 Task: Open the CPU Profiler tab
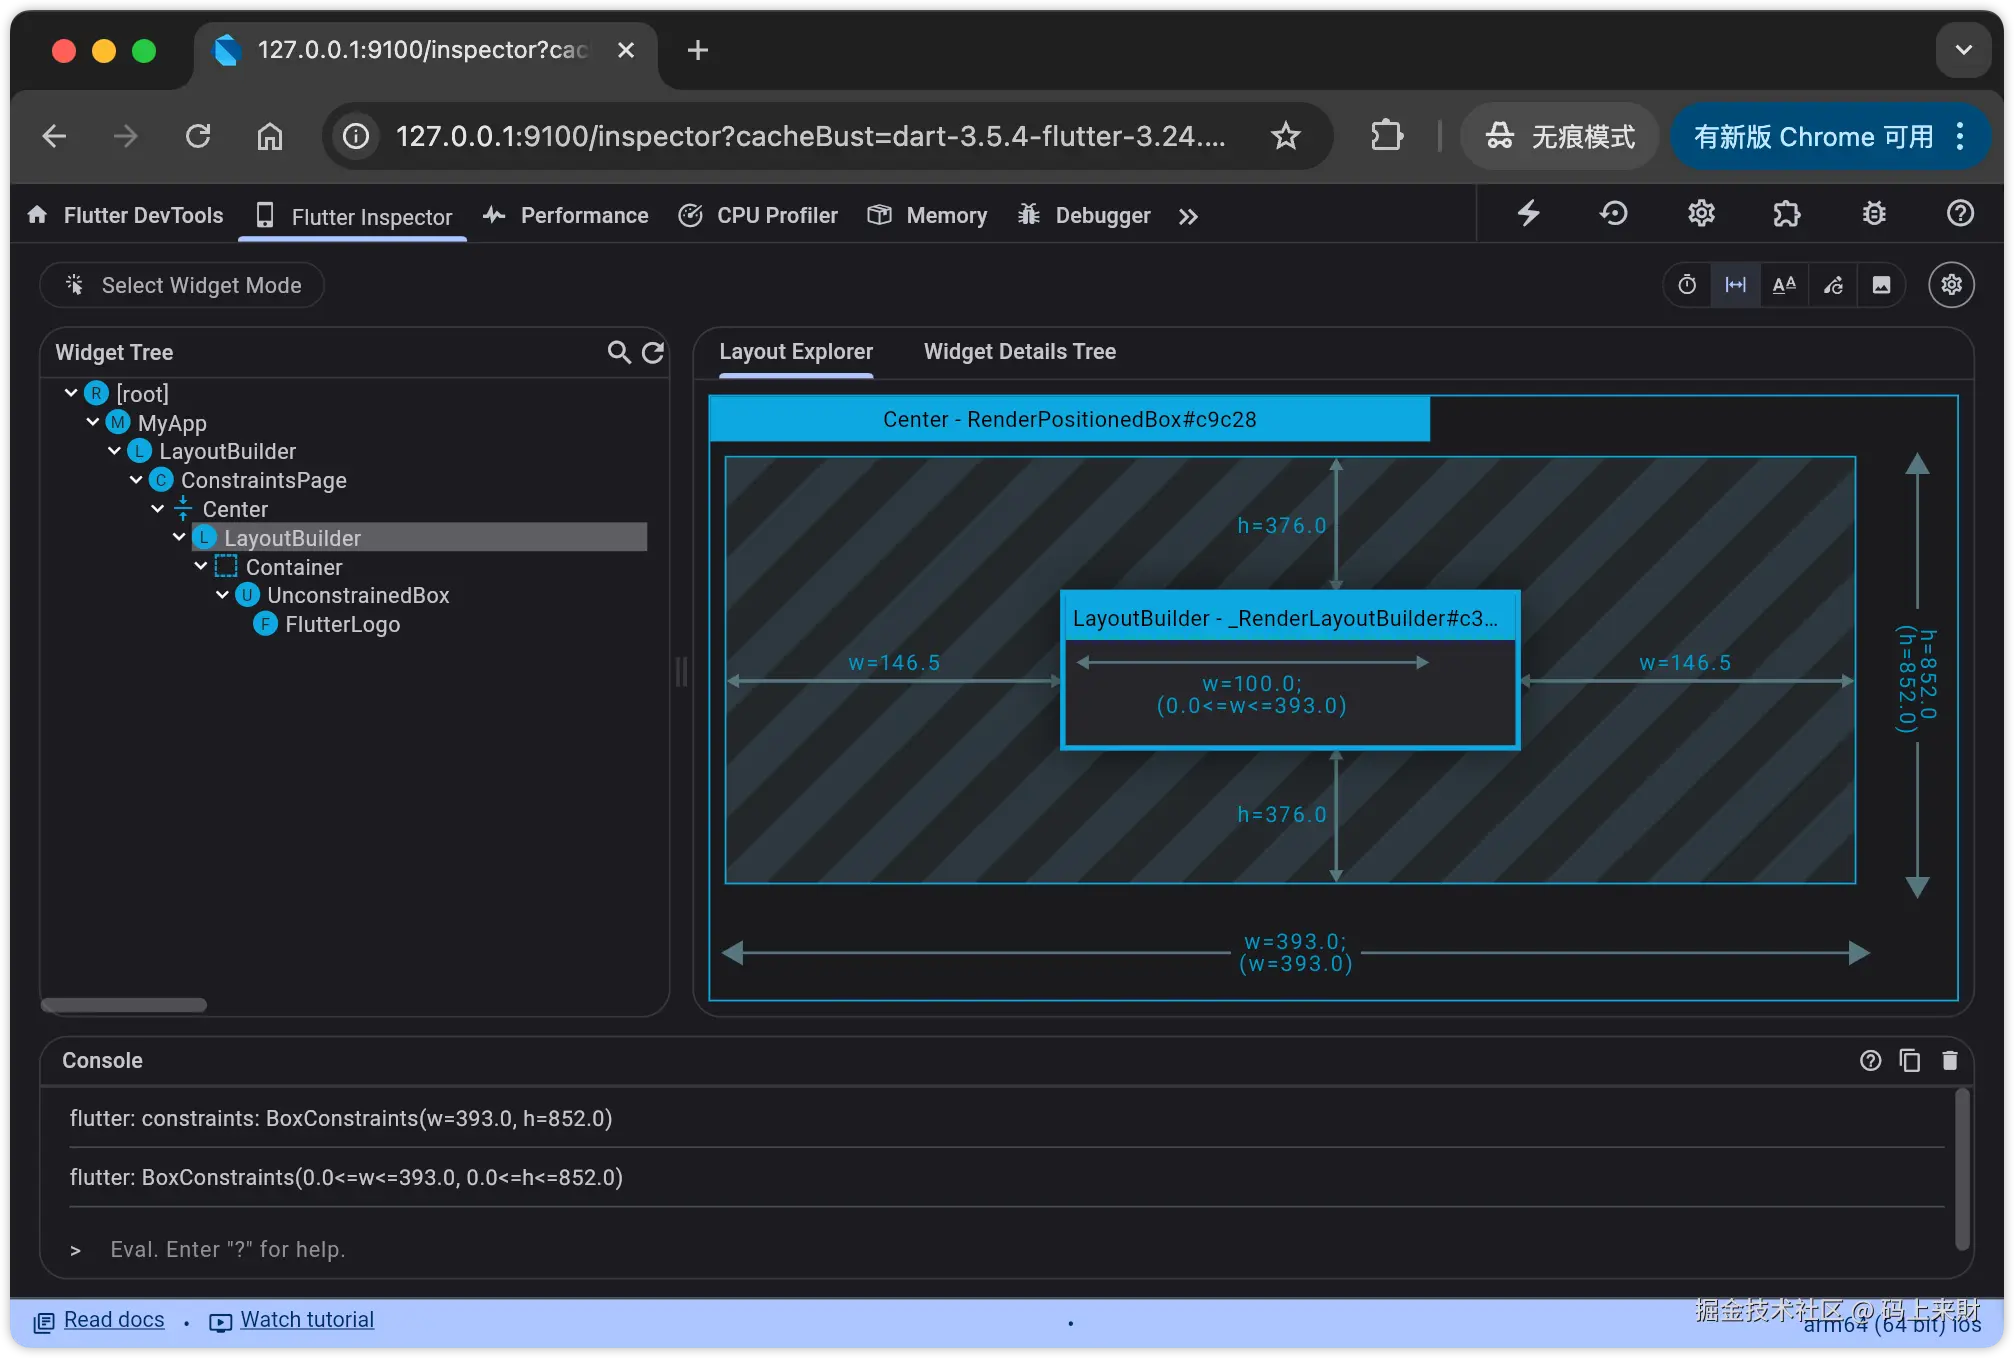tap(759, 215)
